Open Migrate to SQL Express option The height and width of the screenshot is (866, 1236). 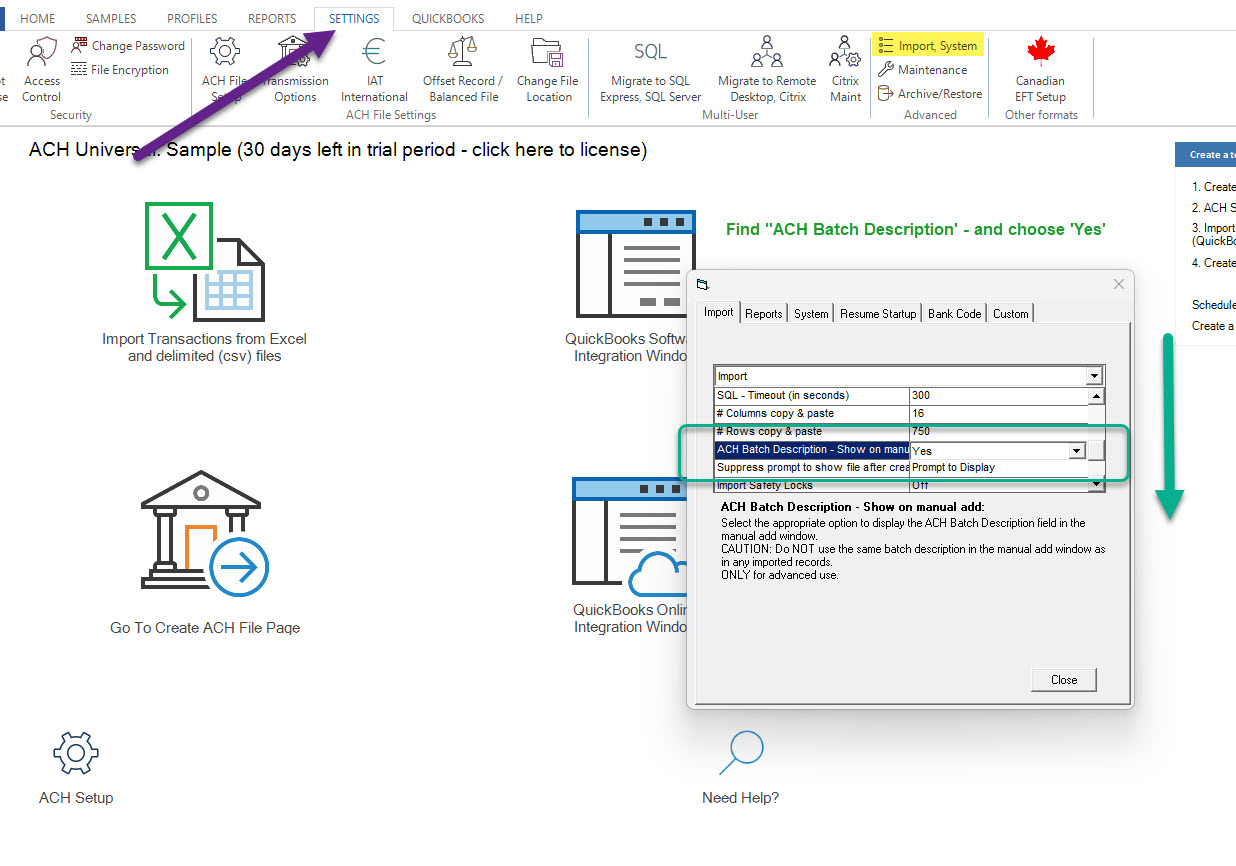(650, 54)
